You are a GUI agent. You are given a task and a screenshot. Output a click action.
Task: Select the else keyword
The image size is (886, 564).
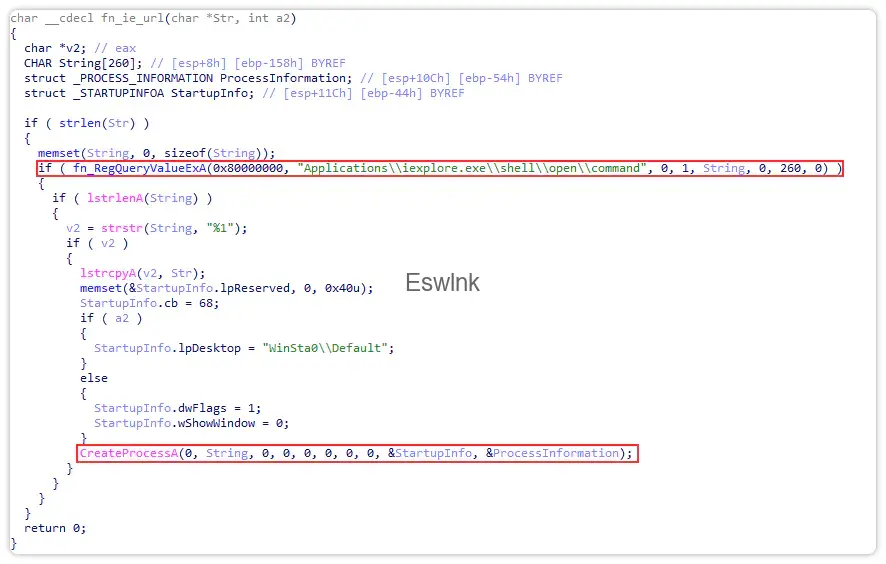click(x=93, y=378)
